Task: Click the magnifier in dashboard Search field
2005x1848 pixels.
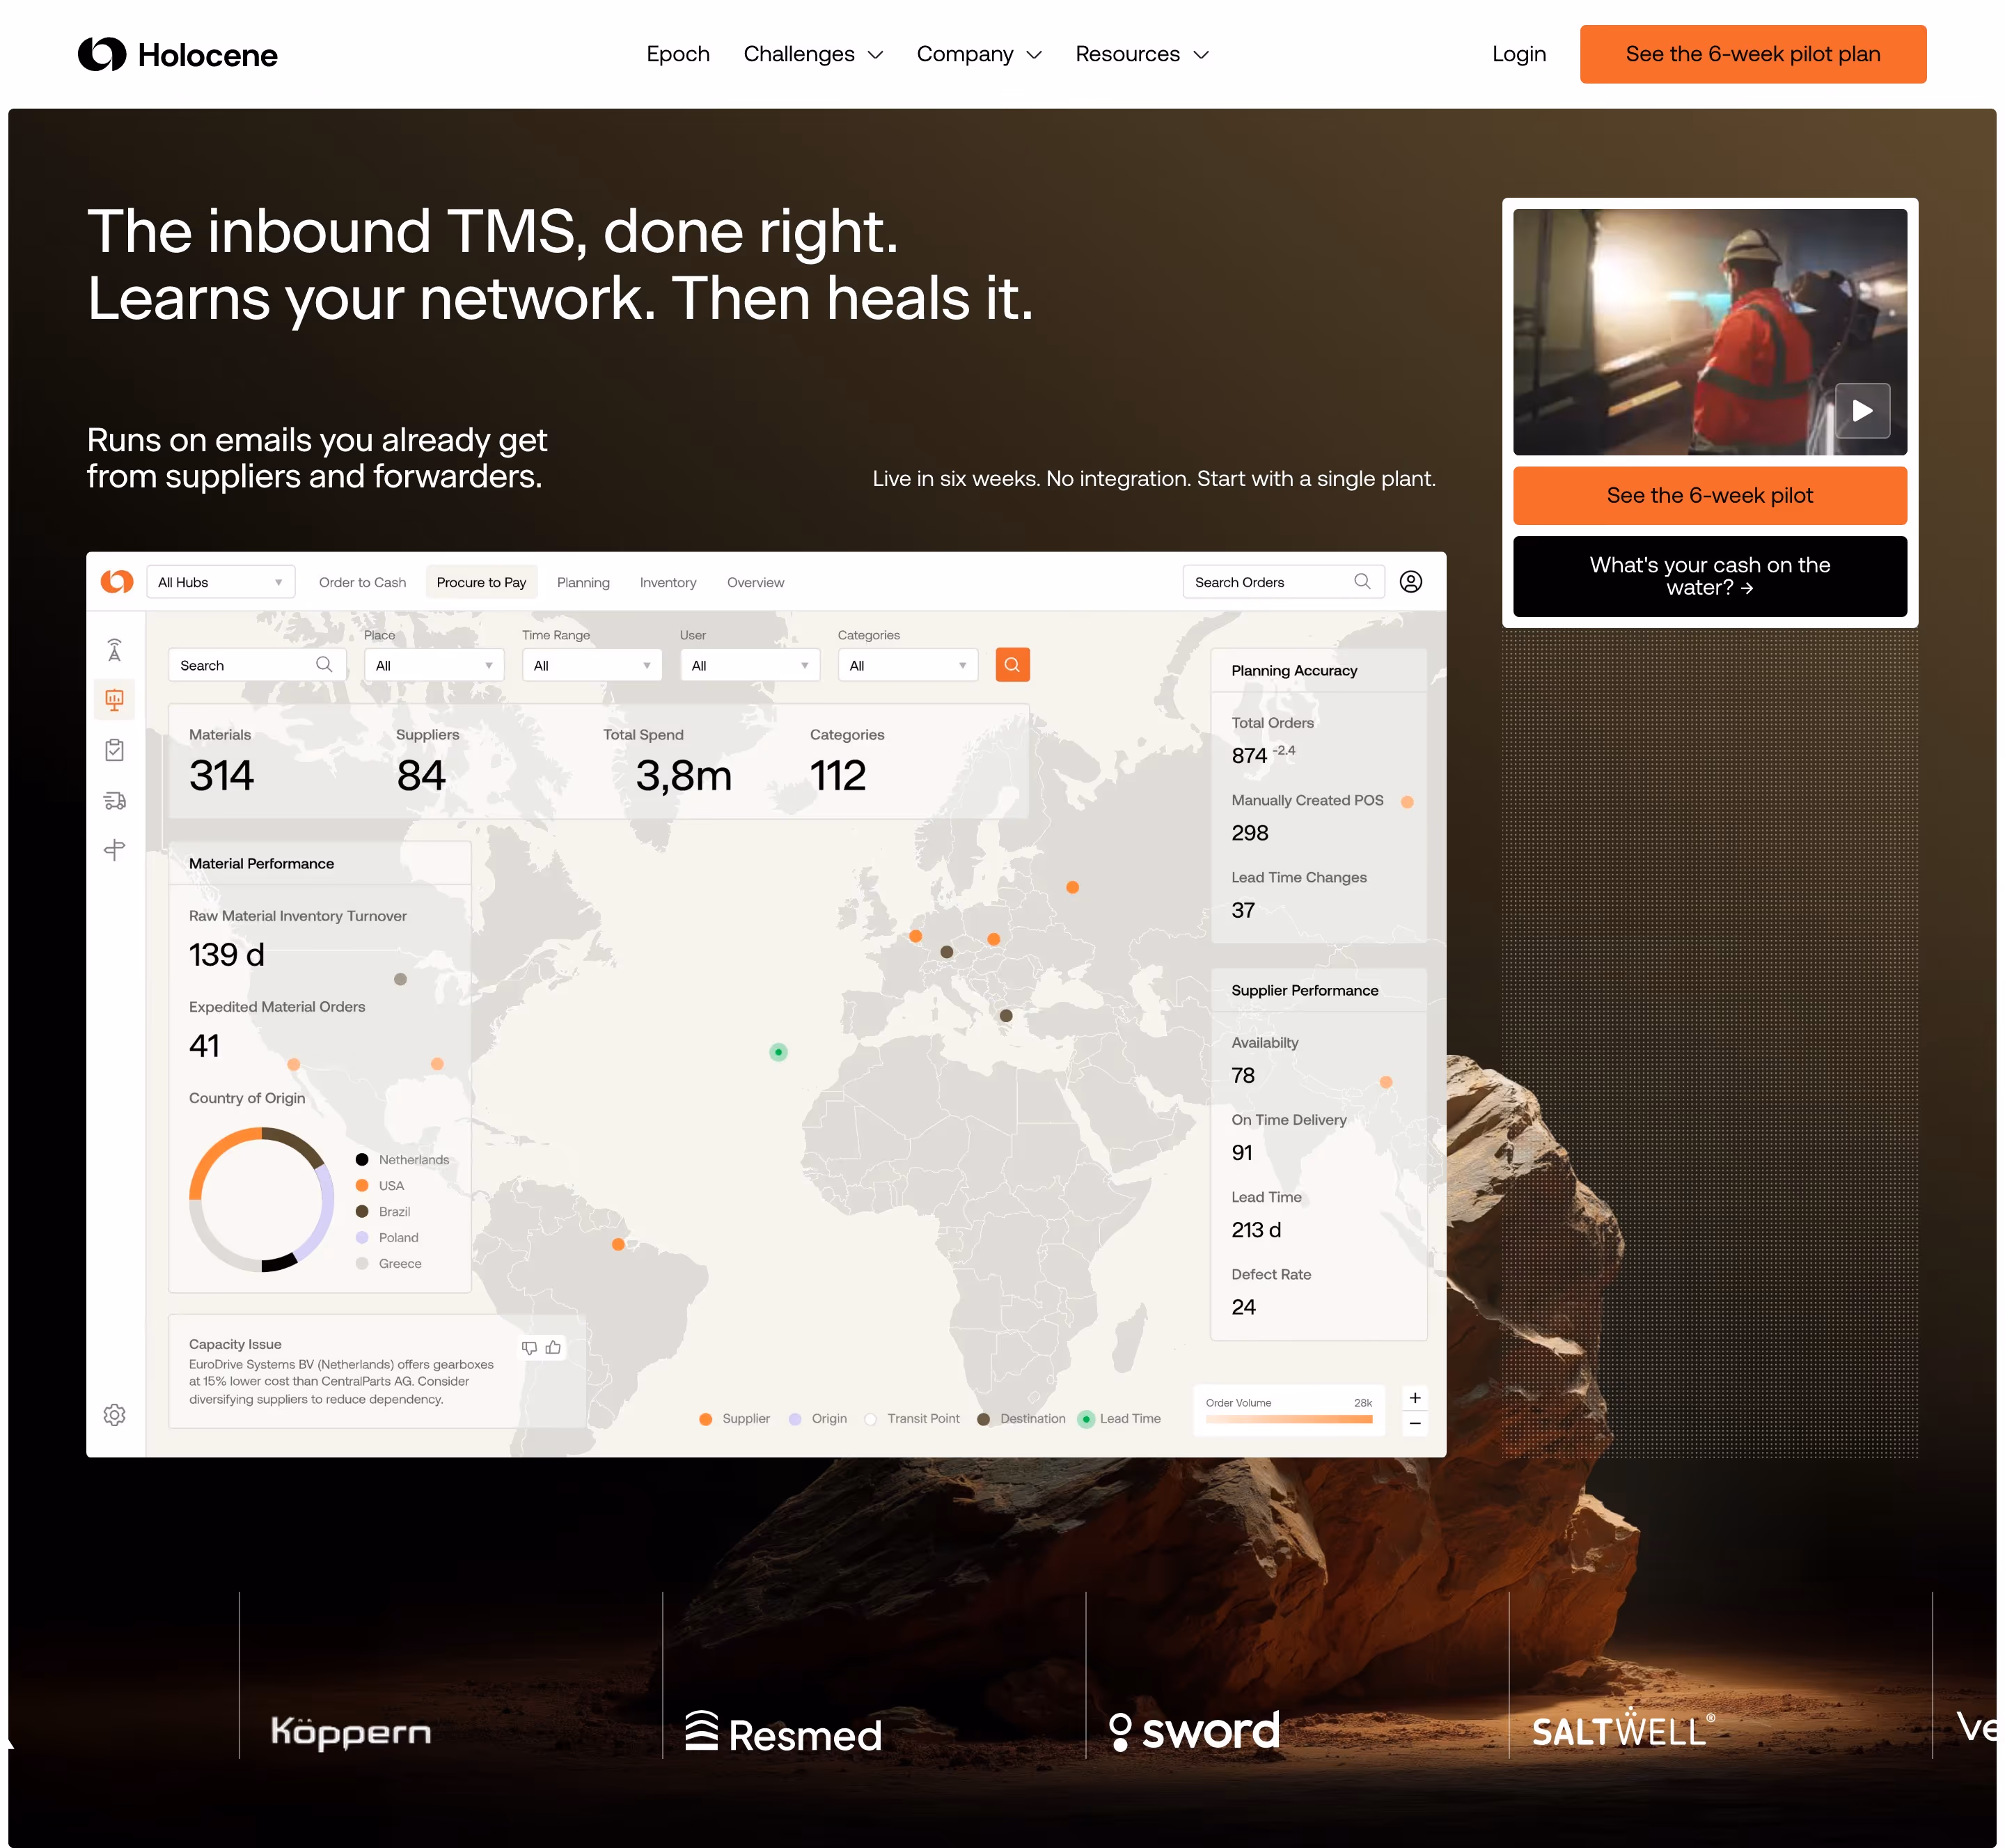Action: (323, 664)
